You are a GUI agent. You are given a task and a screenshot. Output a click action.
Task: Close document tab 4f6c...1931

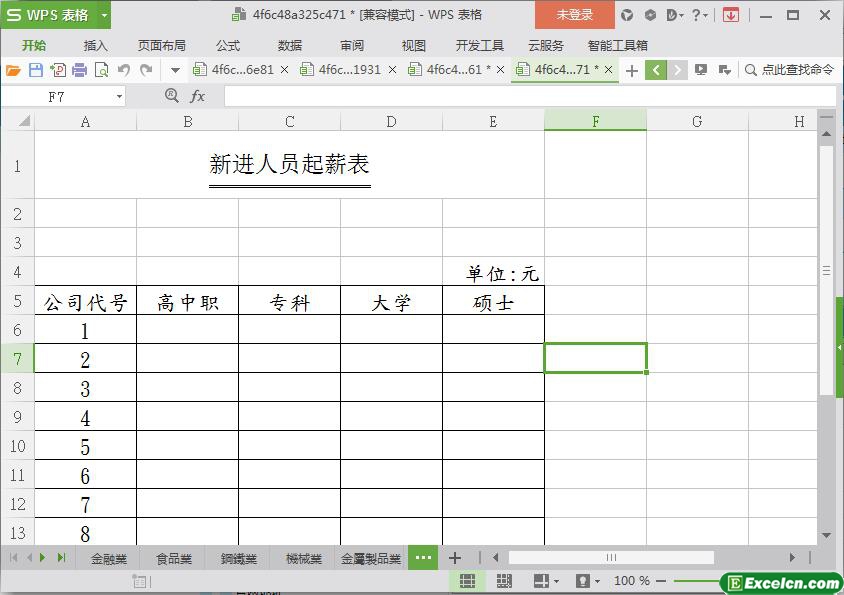392,69
